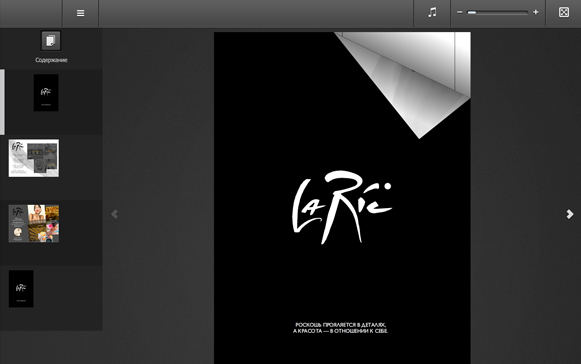Click the Содержание pages icon
This screenshot has height=364, width=581.
[x=51, y=40]
